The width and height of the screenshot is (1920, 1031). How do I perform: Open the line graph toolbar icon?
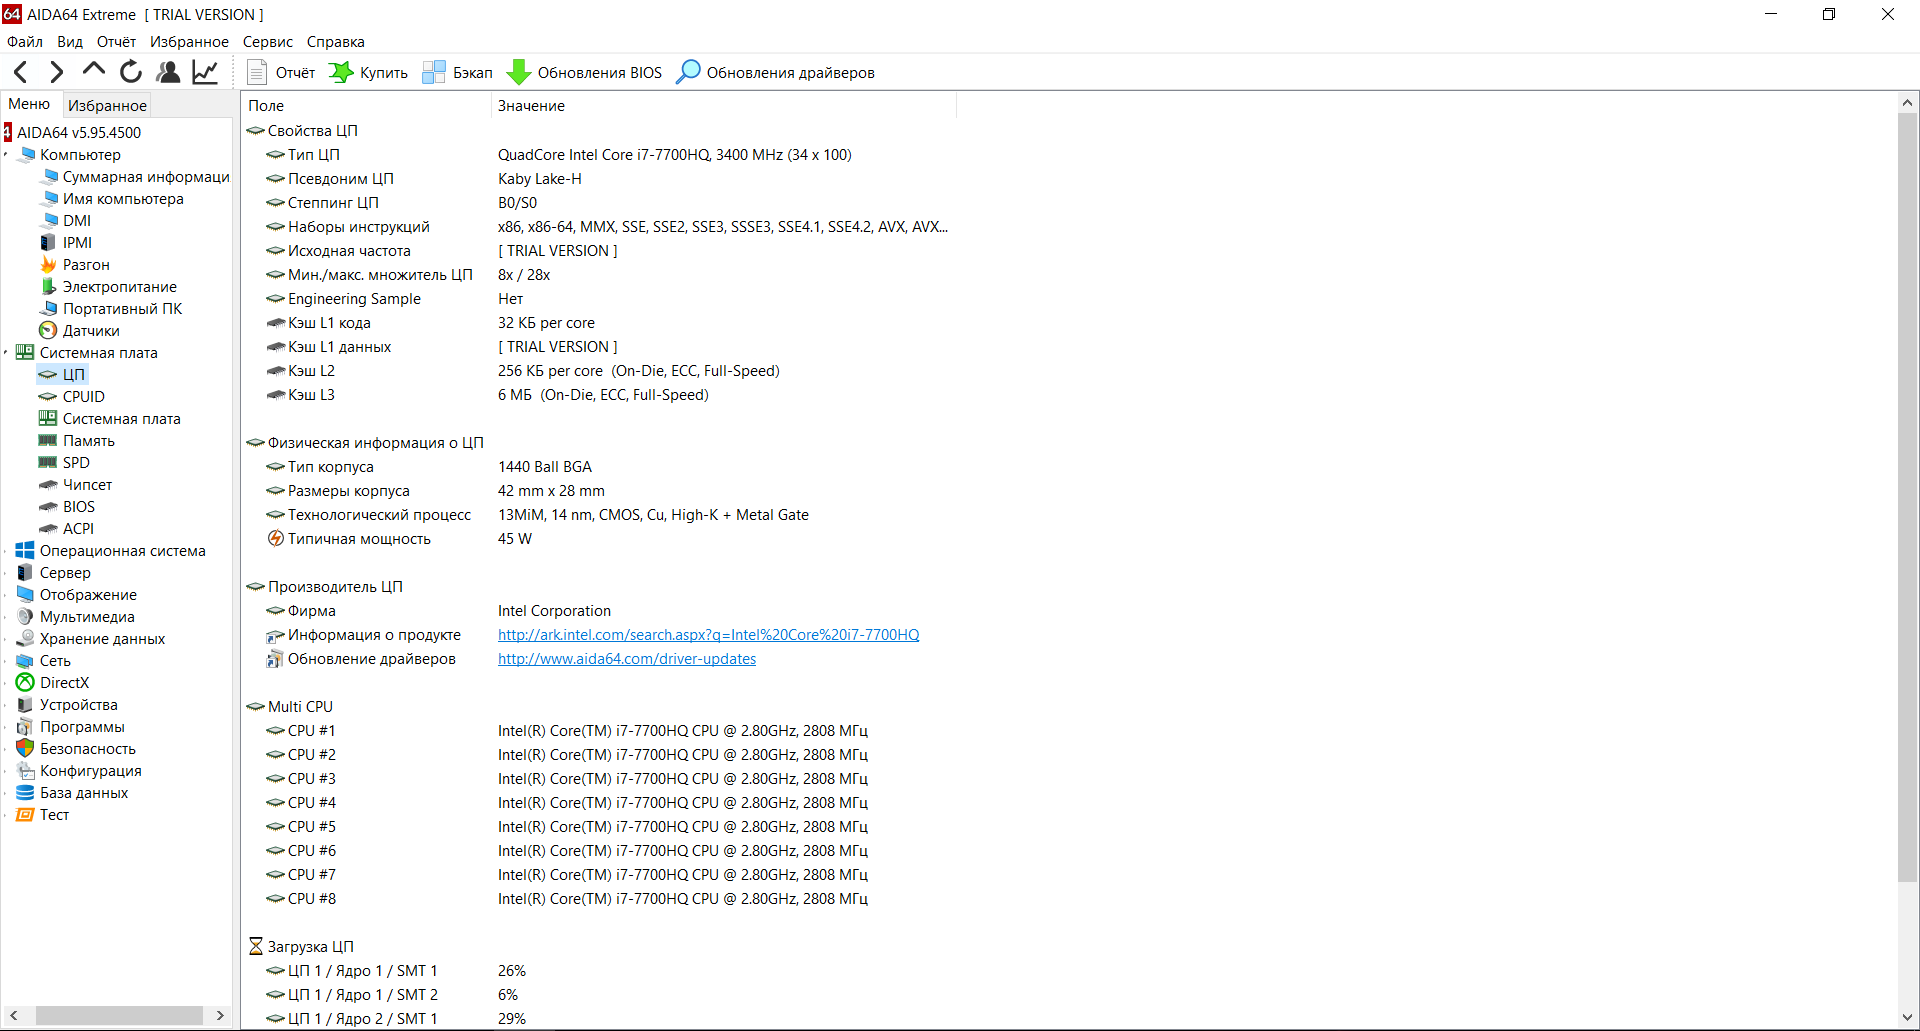point(205,72)
